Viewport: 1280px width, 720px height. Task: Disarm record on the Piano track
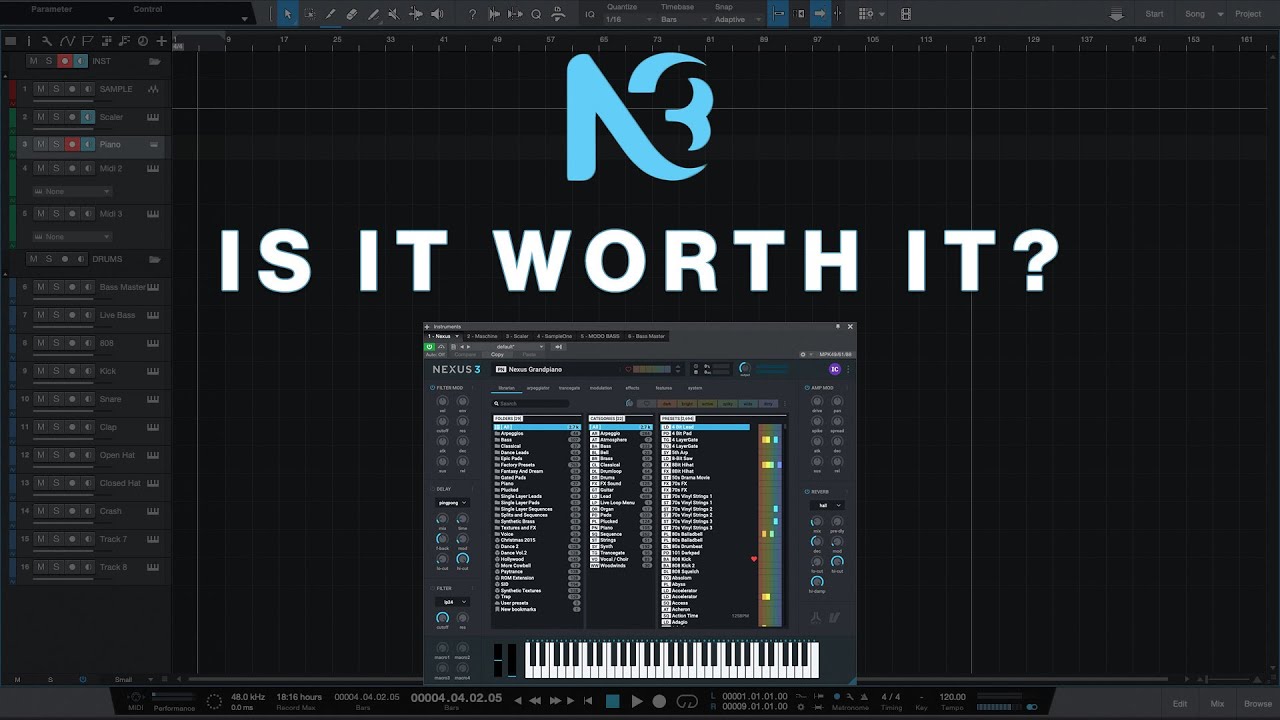coord(71,145)
